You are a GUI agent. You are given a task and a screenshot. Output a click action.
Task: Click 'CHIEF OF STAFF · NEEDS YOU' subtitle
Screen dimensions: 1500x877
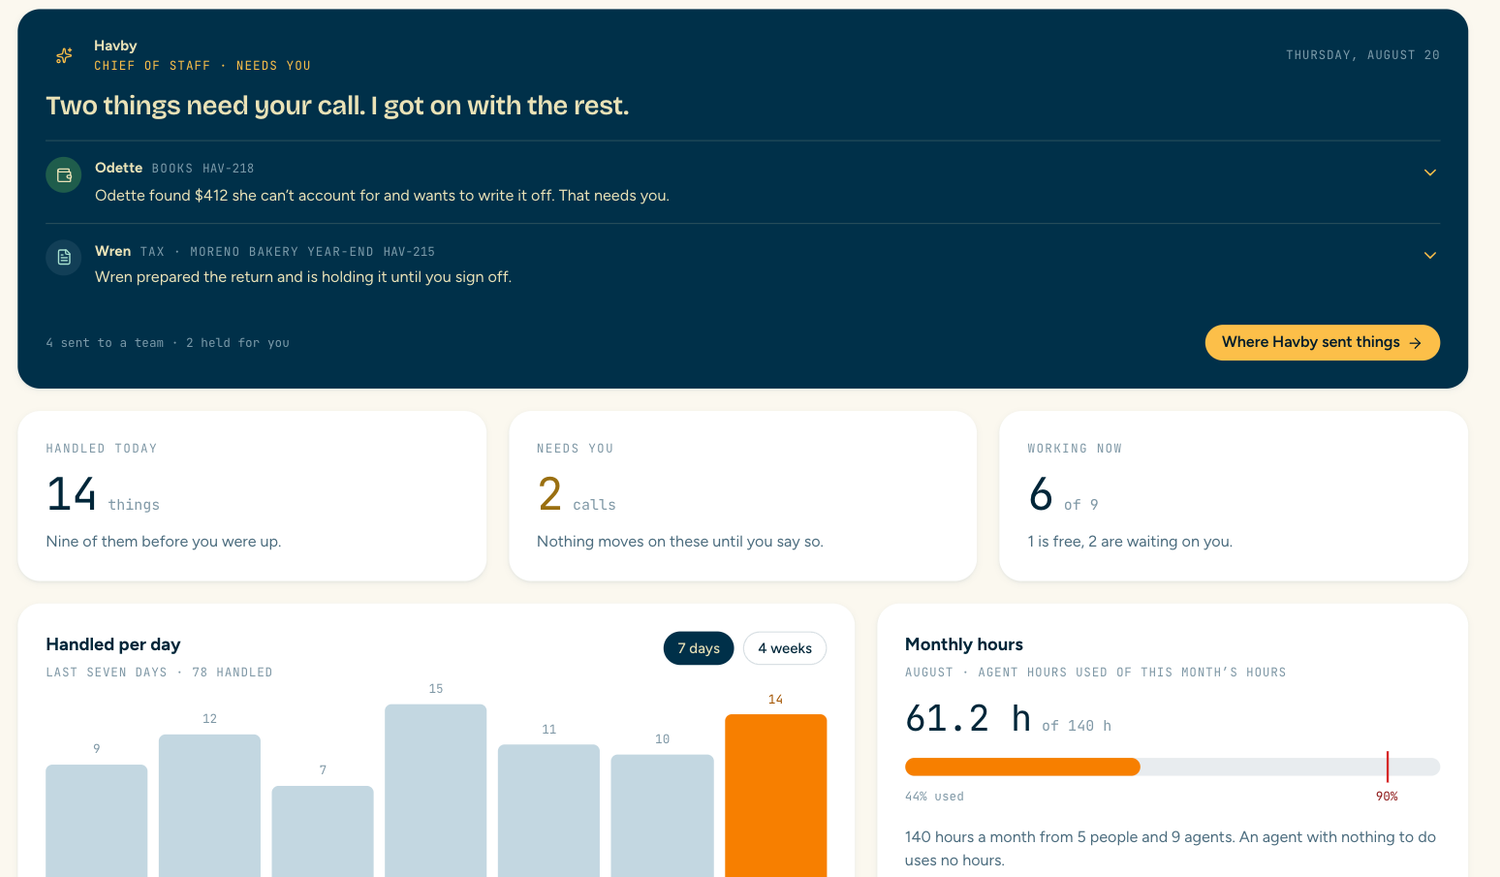tap(202, 66)
